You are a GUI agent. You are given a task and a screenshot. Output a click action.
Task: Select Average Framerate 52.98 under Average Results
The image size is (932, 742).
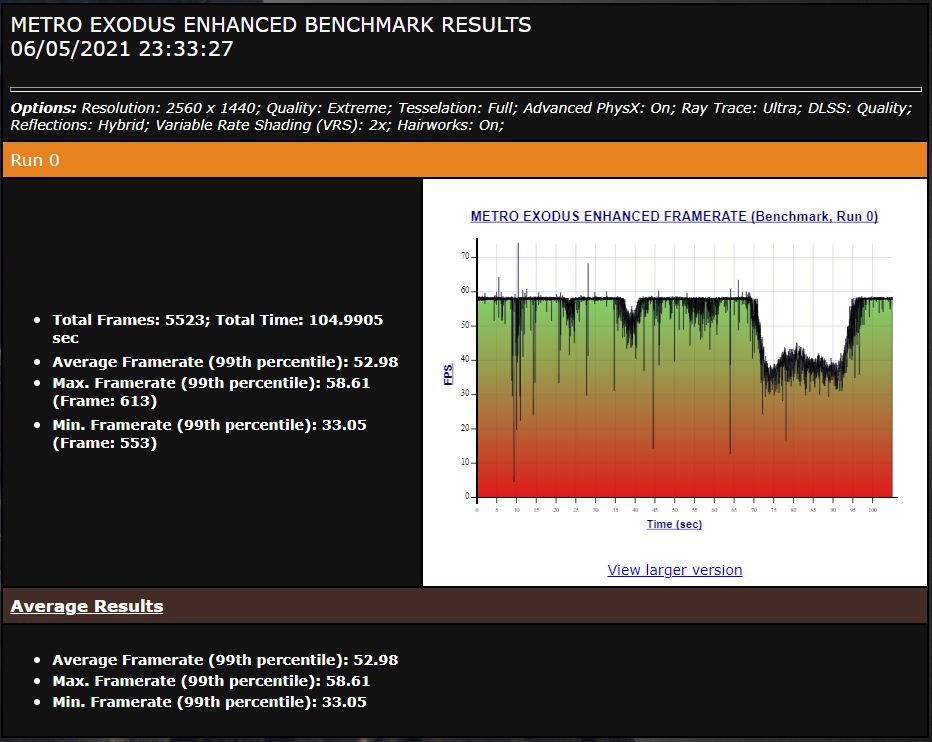pos(225,660)
